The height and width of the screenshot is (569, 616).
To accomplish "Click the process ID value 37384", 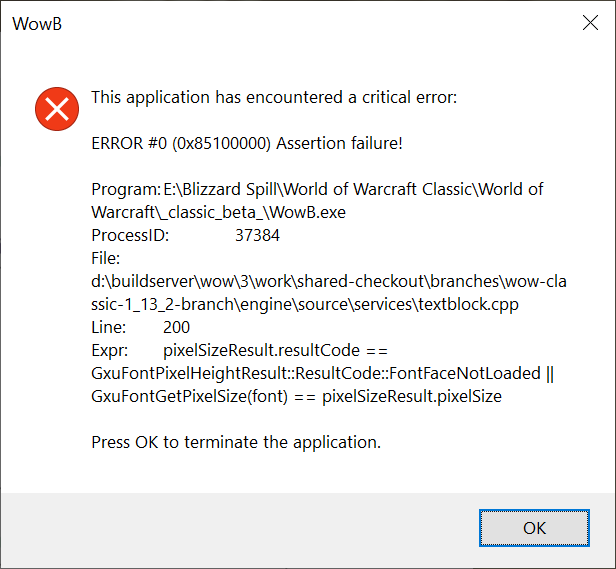I will click(257, 236).
